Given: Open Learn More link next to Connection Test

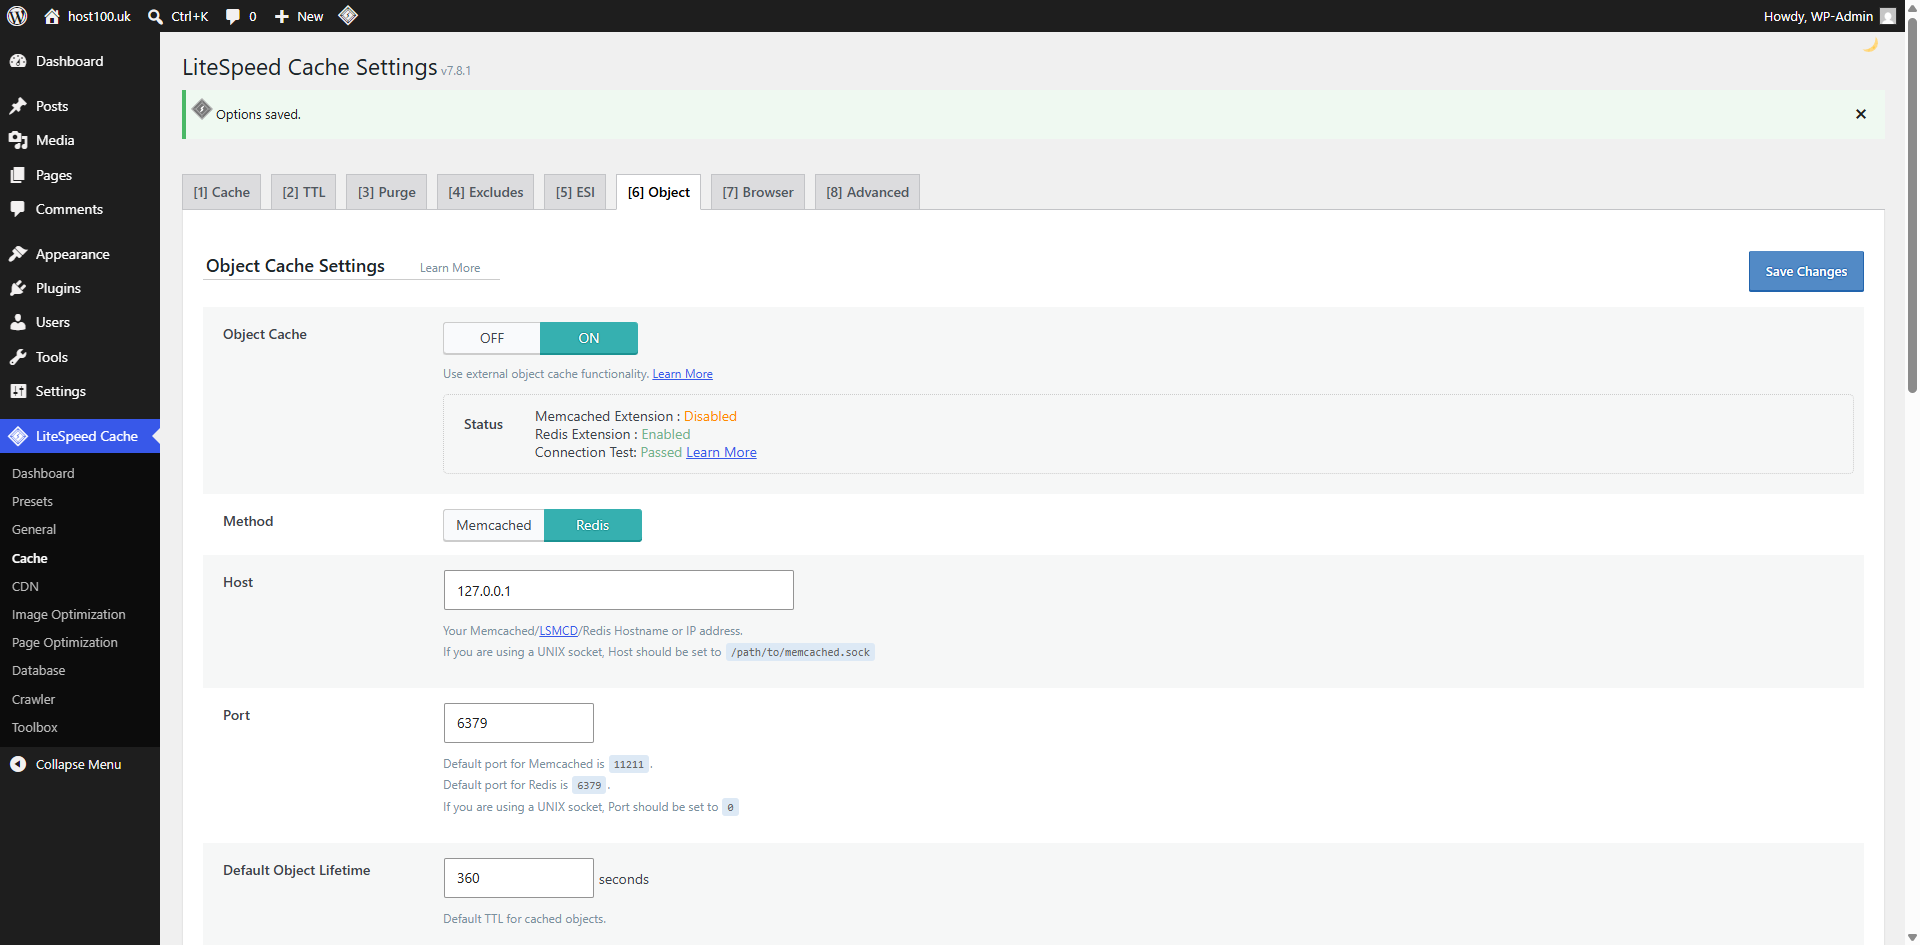Looking at the screenshot, I should click(721, 452).
